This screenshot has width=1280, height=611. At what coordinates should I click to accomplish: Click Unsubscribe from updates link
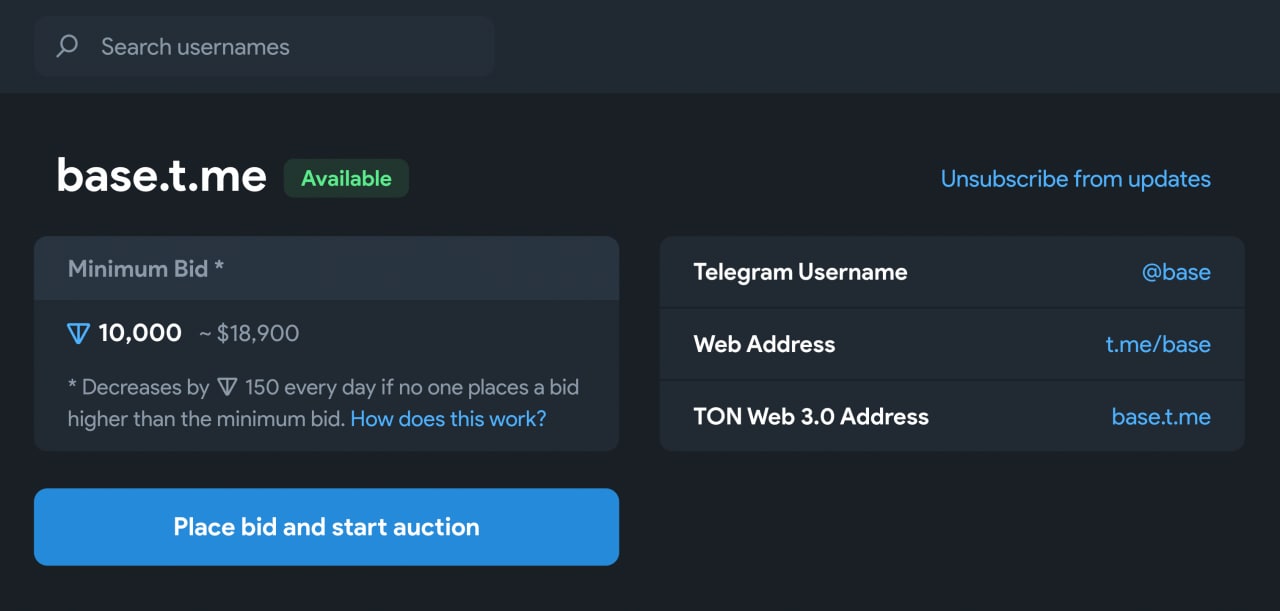pyautogui.click(x=1075, y=179)
